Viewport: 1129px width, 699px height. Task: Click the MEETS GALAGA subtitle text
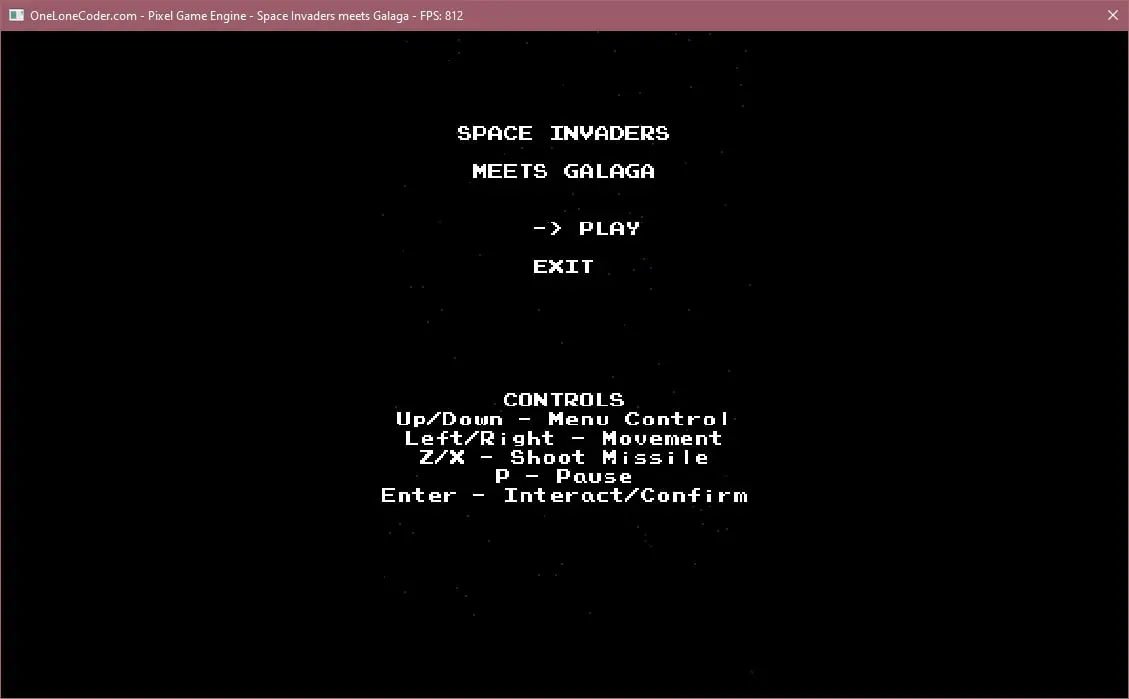(x=563, y=171)
